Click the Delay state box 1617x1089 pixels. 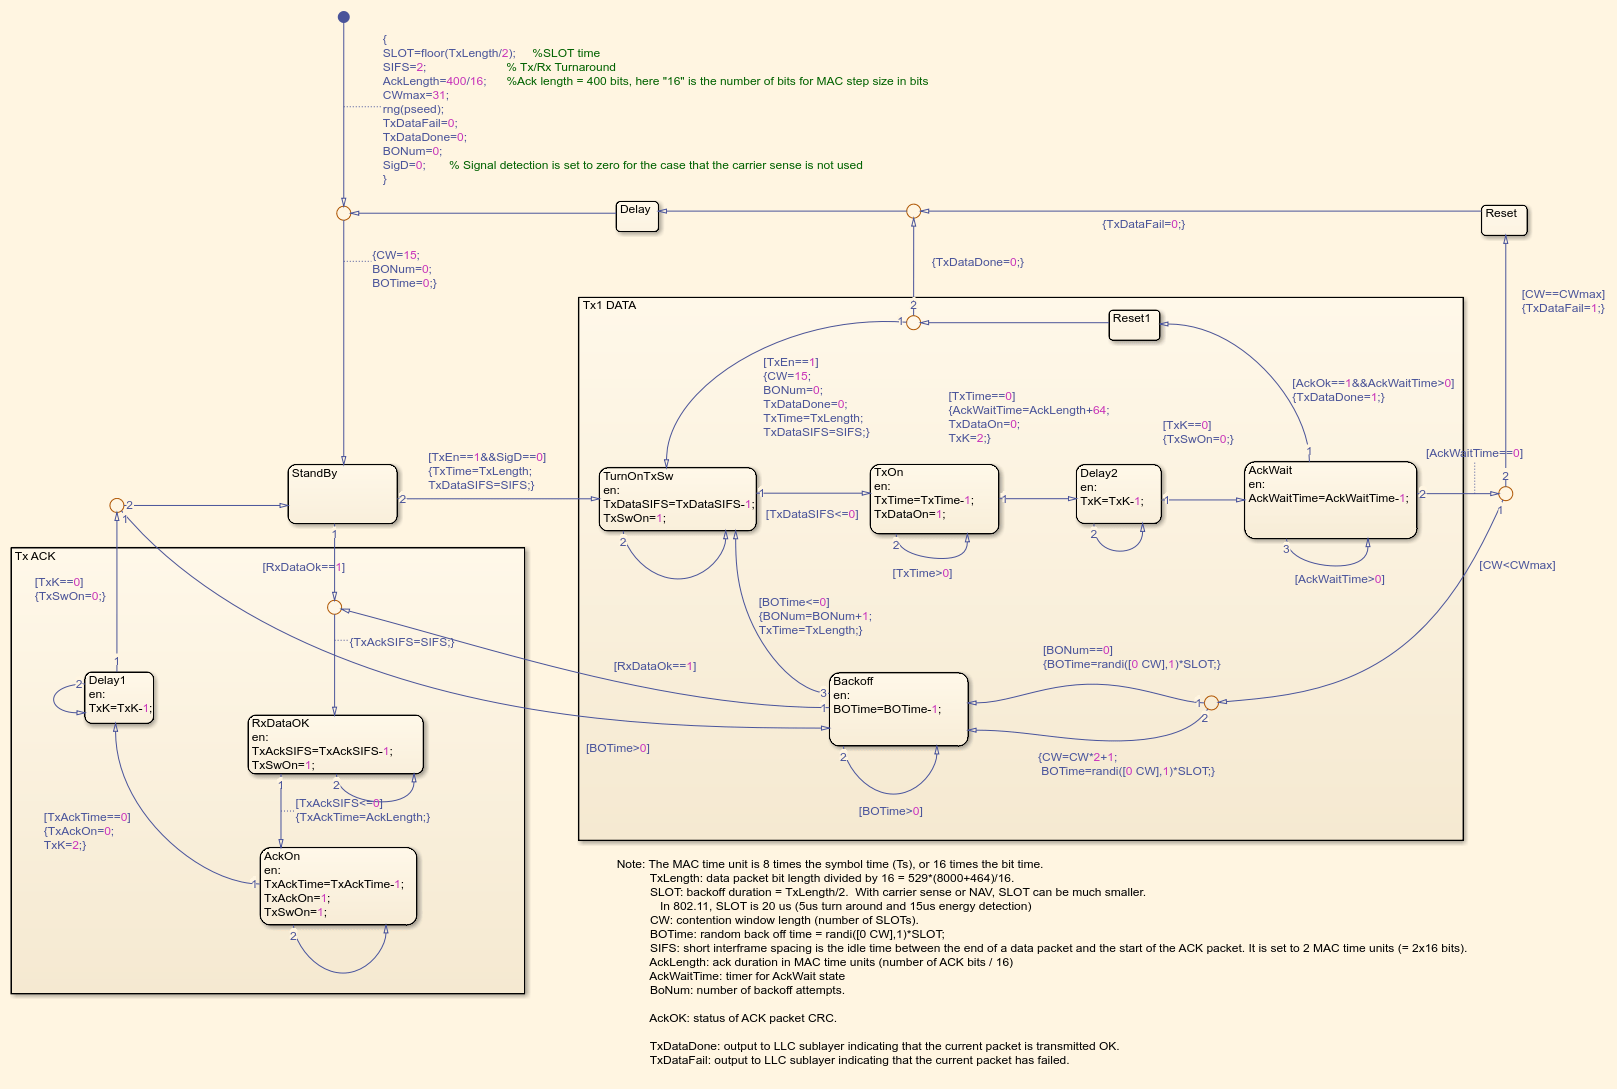637,217
